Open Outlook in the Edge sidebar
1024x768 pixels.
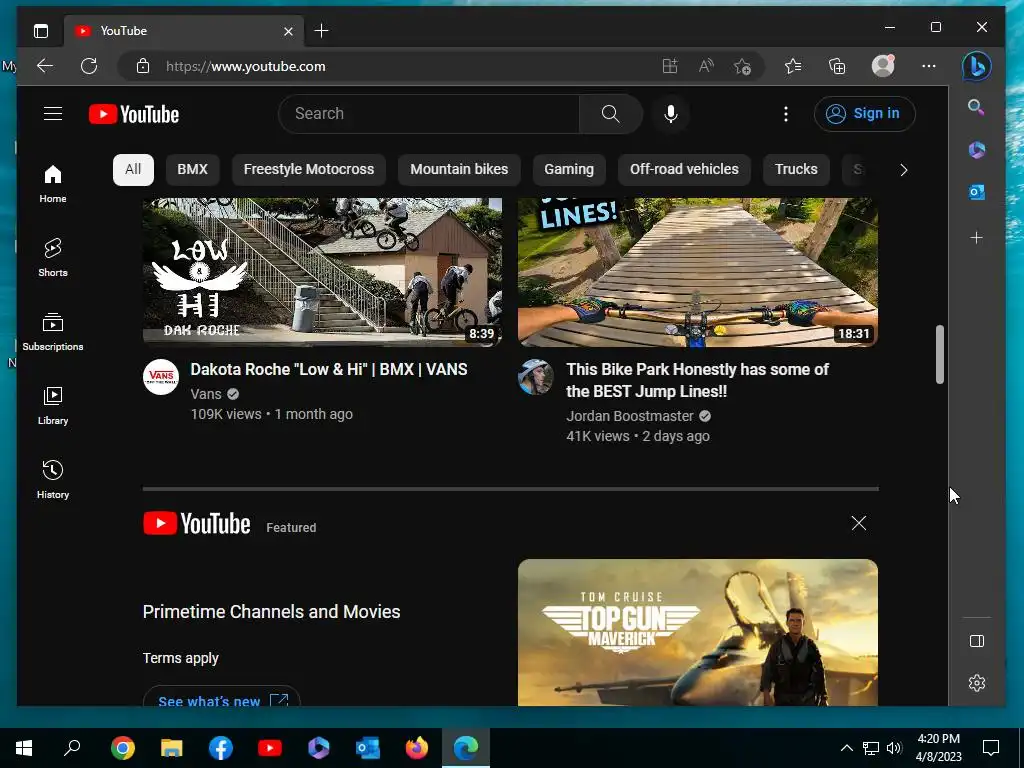pos(976,192)
